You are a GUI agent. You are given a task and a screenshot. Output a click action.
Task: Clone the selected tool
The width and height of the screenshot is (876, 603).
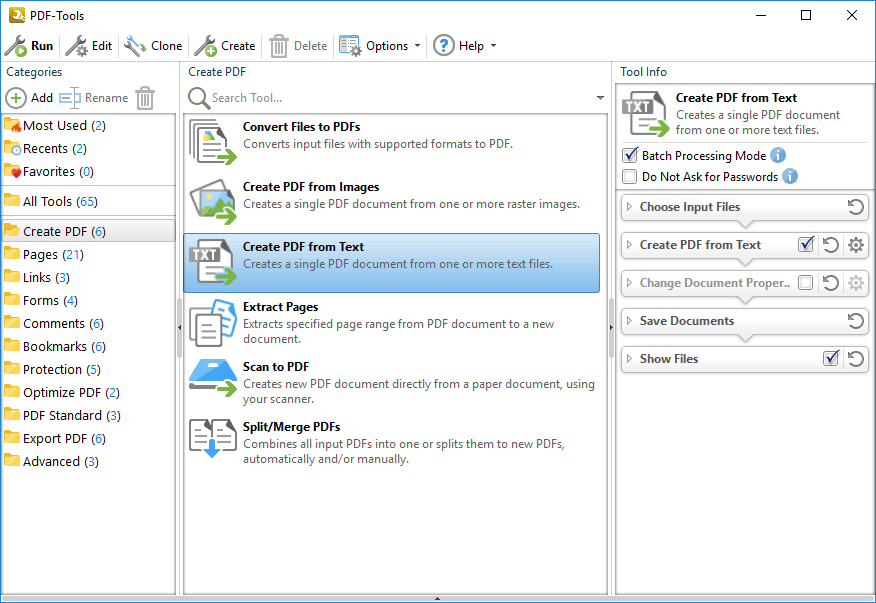153,46
